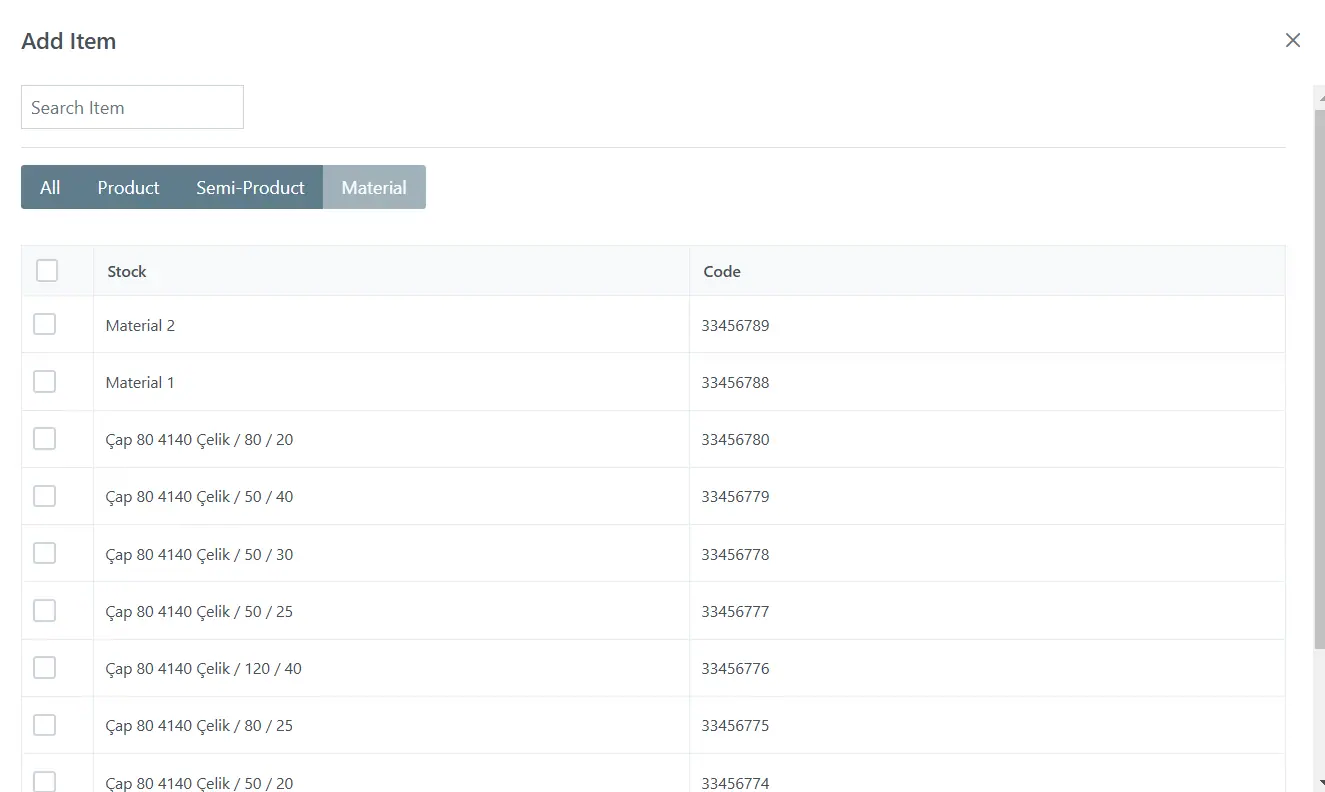The image size is (1325, 792).
Task: Click code 33456775
Action: pyautogui.click(x=735, y=725)
